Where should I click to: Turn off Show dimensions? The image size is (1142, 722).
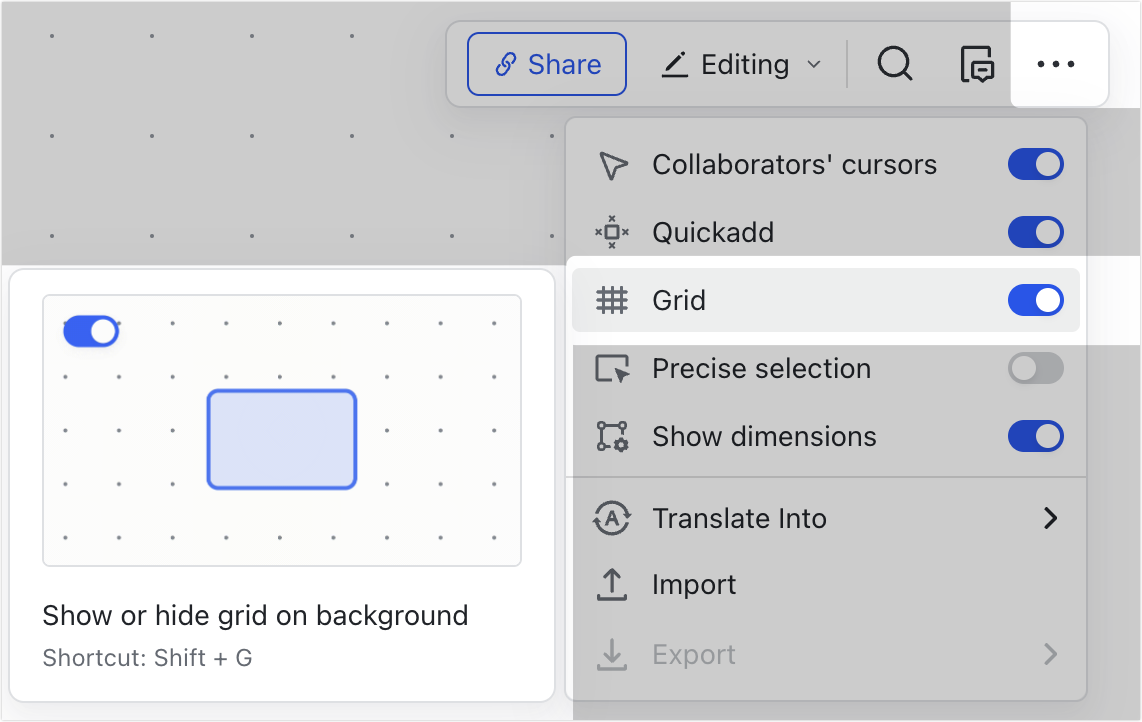coord(1036,436)
